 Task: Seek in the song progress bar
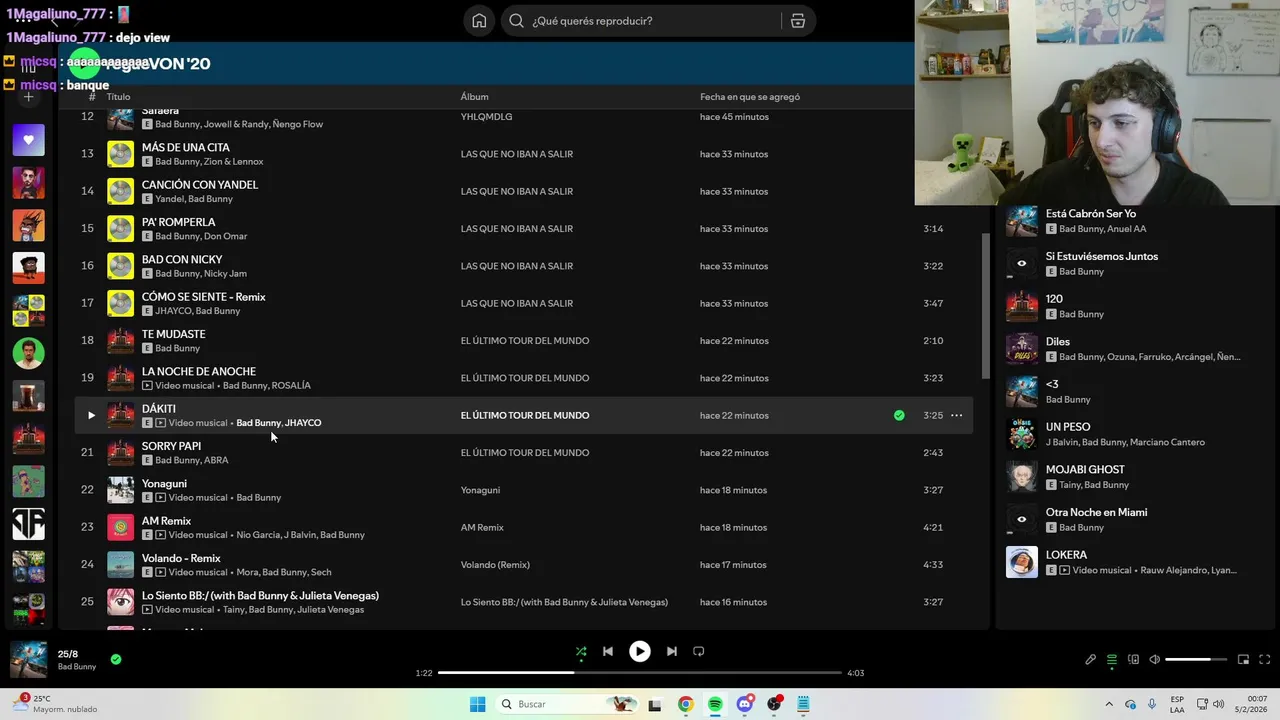point(640,673)
